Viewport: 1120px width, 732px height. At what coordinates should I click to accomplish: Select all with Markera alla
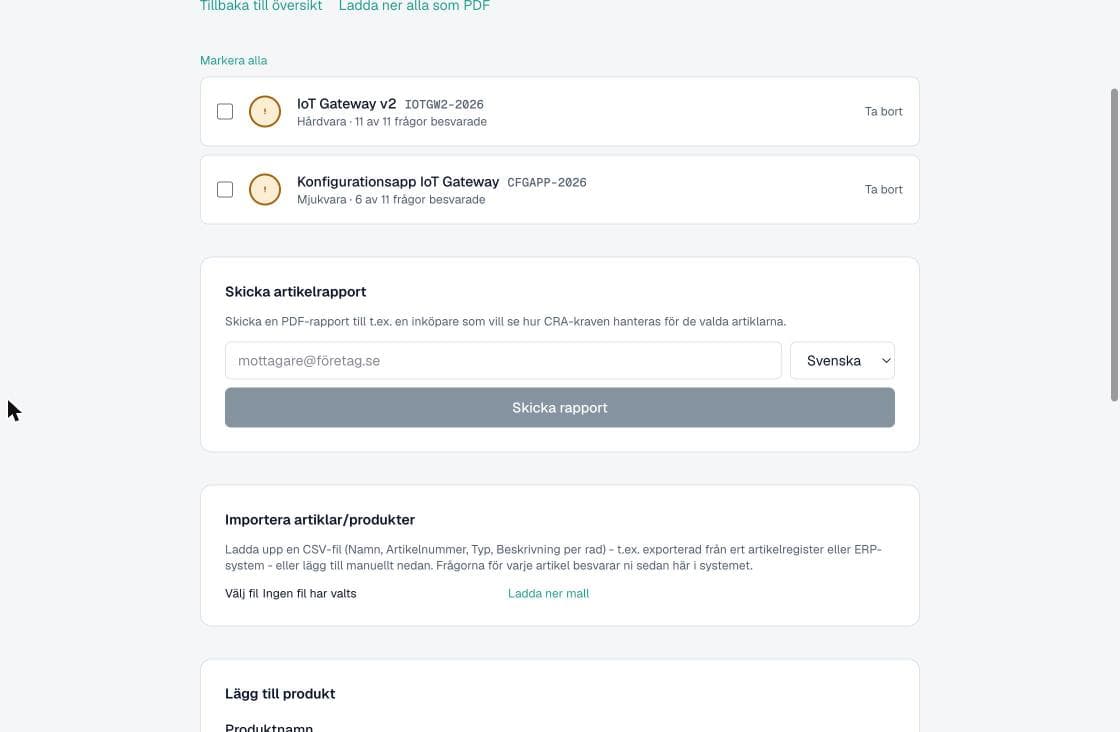tap(234, 61)
